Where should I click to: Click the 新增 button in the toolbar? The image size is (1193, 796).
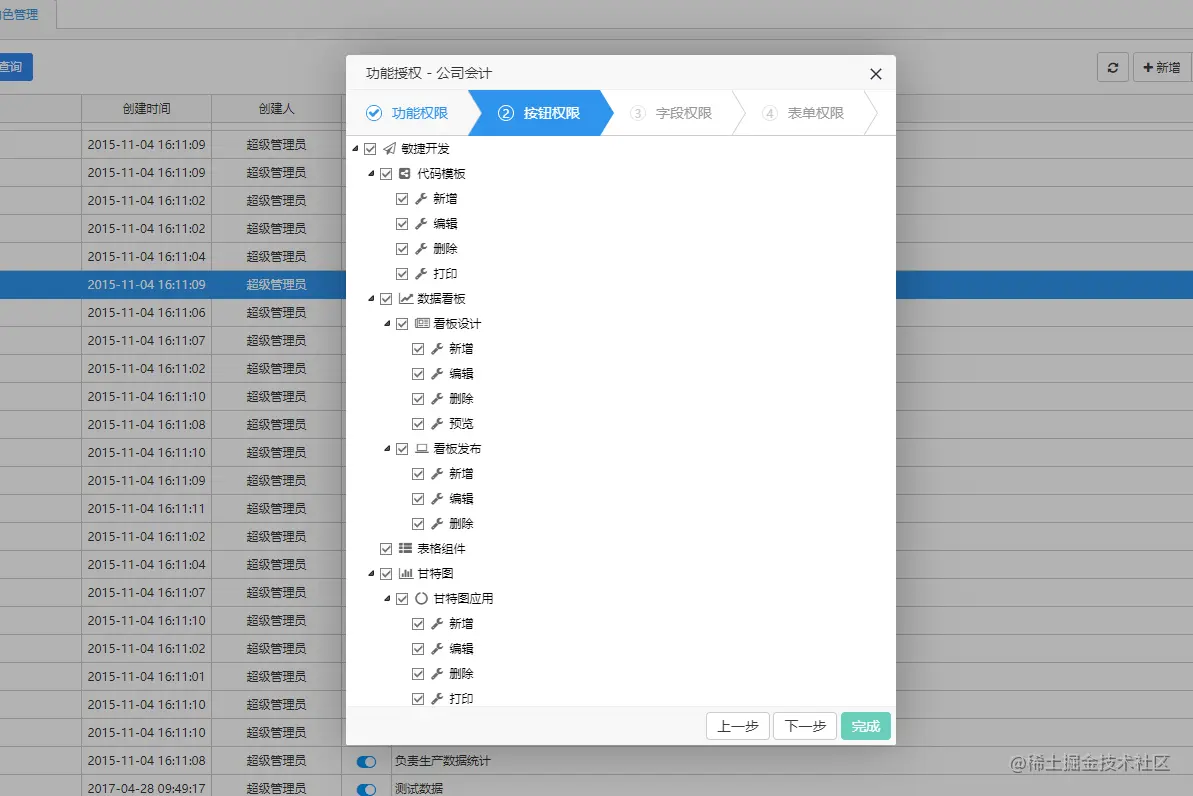(x=1162, y=67)
